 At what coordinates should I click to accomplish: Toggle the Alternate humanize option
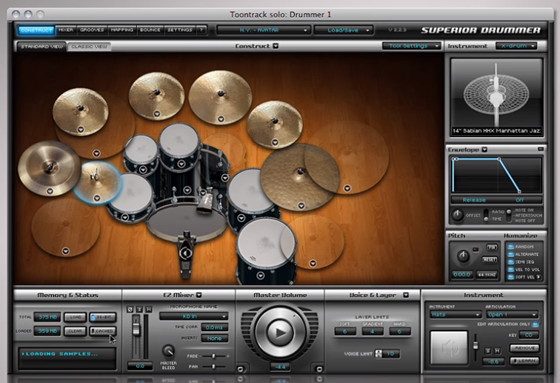coord(511,254)
